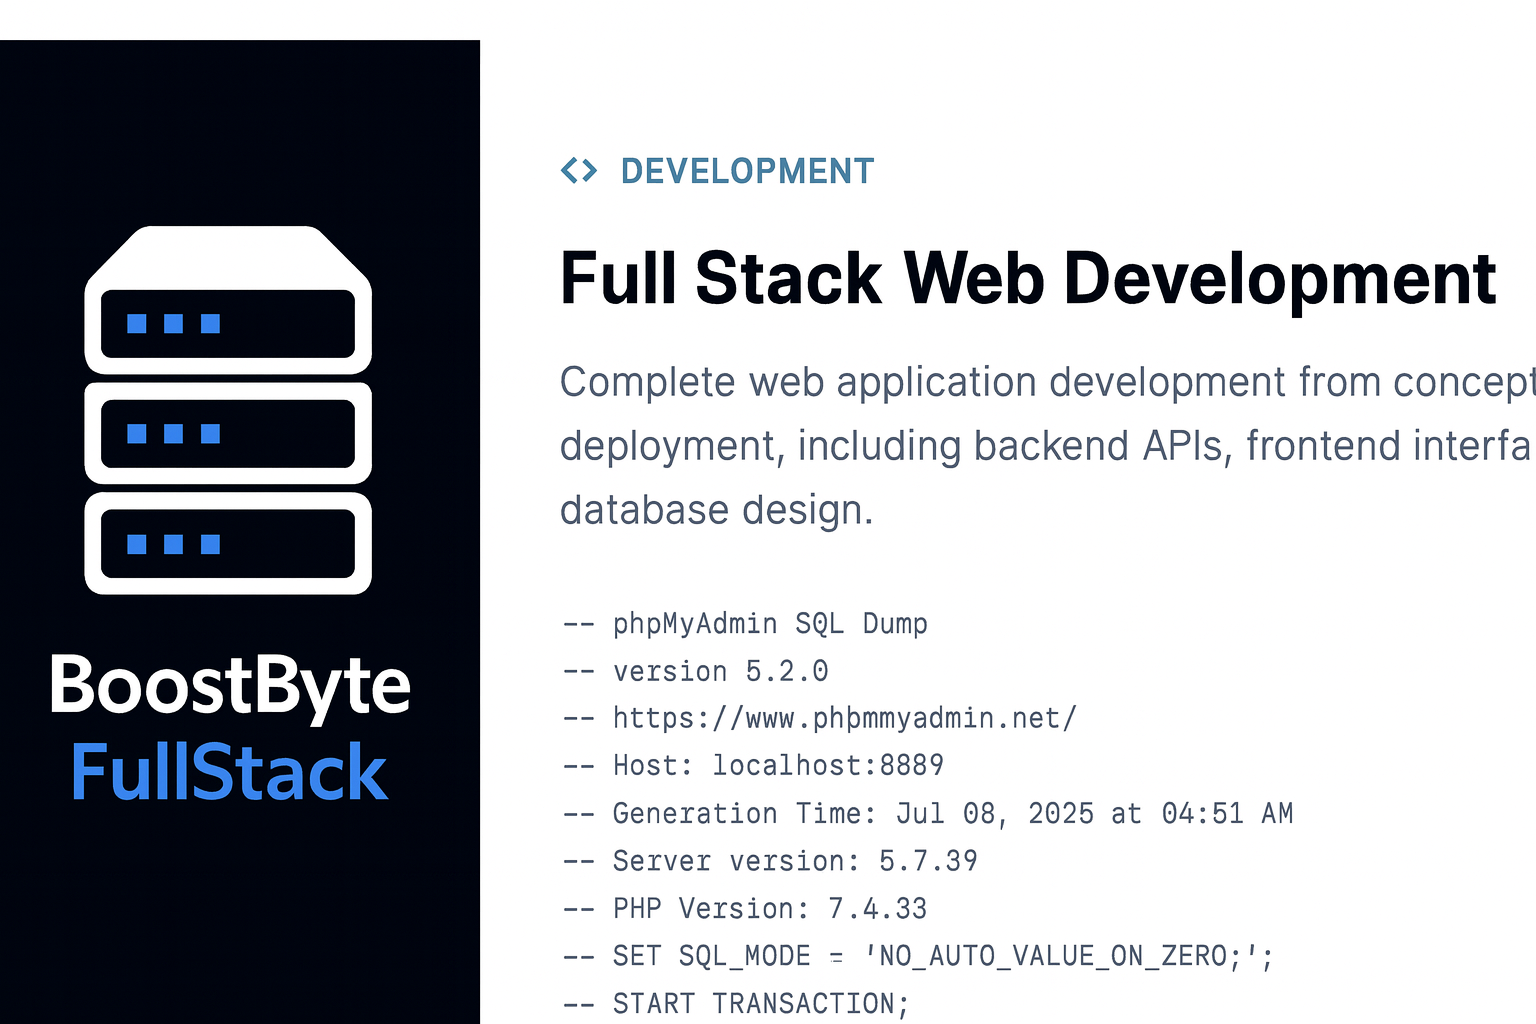Image resolution: width=1536 pixels, height=1024 pixels.
Task: Click the '-- version 5.2.0' line
Action: (695, 671)
